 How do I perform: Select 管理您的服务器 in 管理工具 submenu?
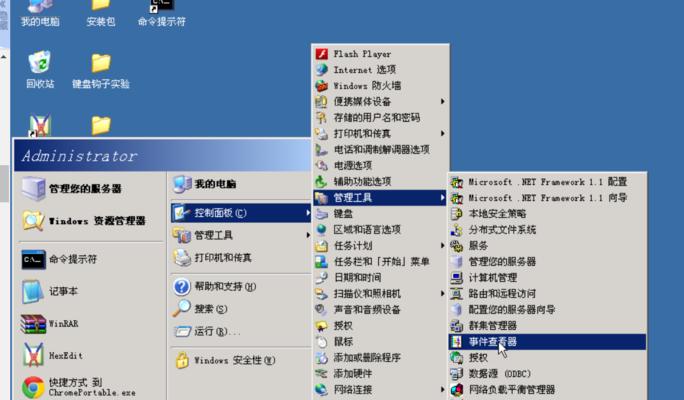pos(547,262)
